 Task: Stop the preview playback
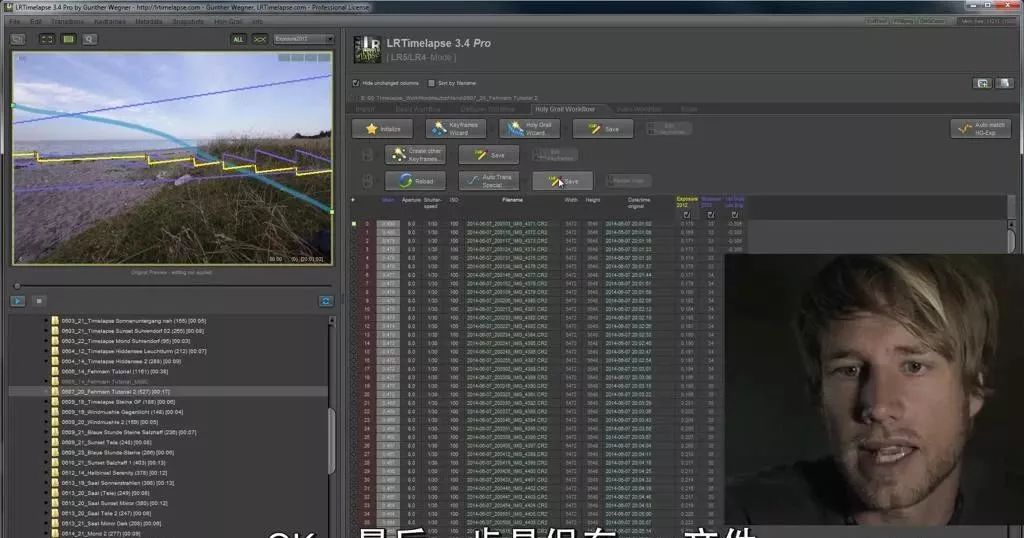tap(39, 301)
